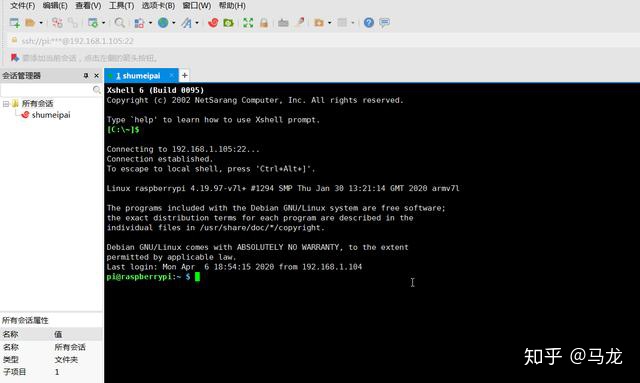This screenshot has height=383, width=640.
Task: Click the layout grid icon
Action: [x=342, y=23]
